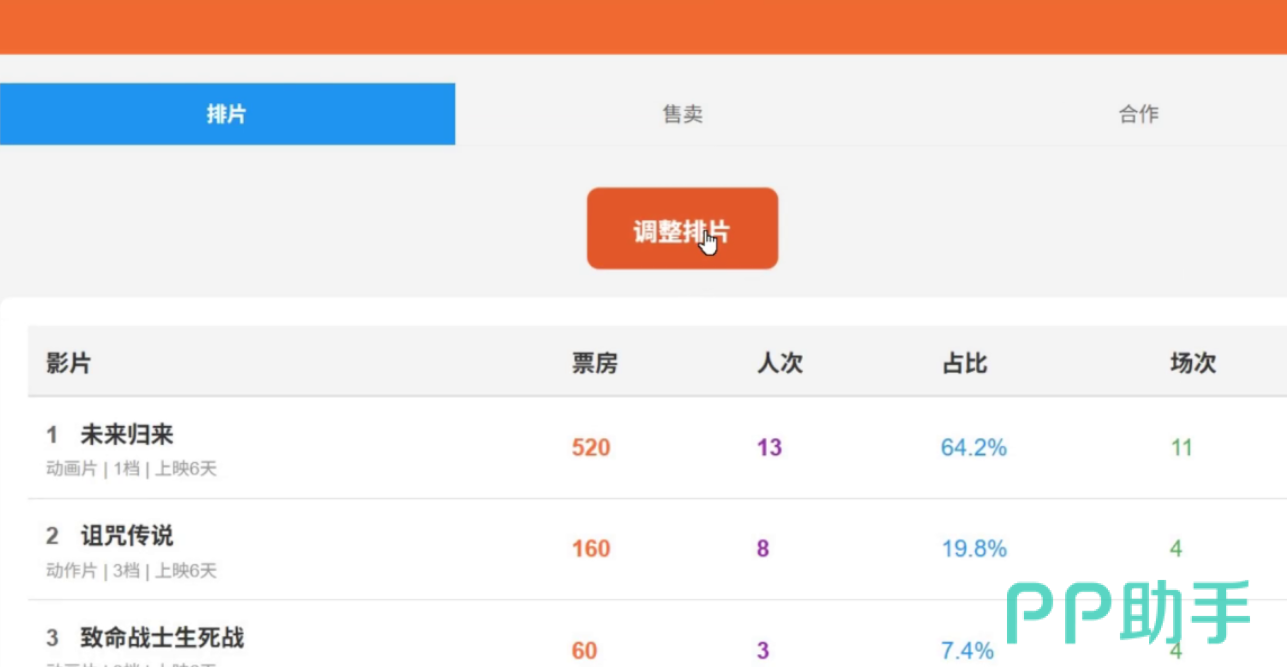Sort by the 票房 column header
This screenshot has width=1287, height=667.
pos(595,363)
